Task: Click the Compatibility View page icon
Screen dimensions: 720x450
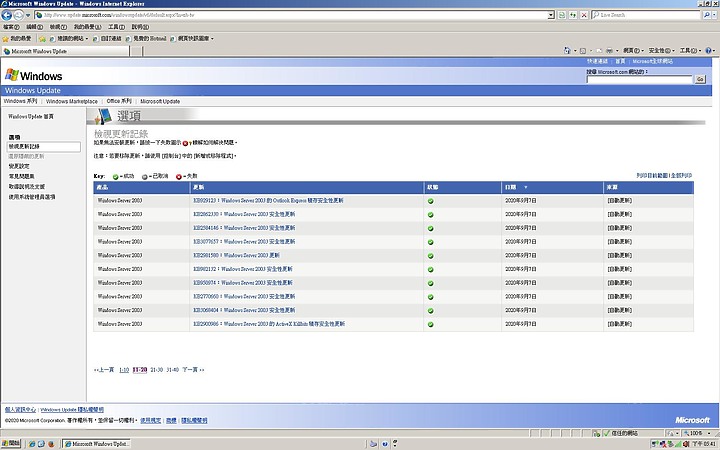Action: click(562, 15)
